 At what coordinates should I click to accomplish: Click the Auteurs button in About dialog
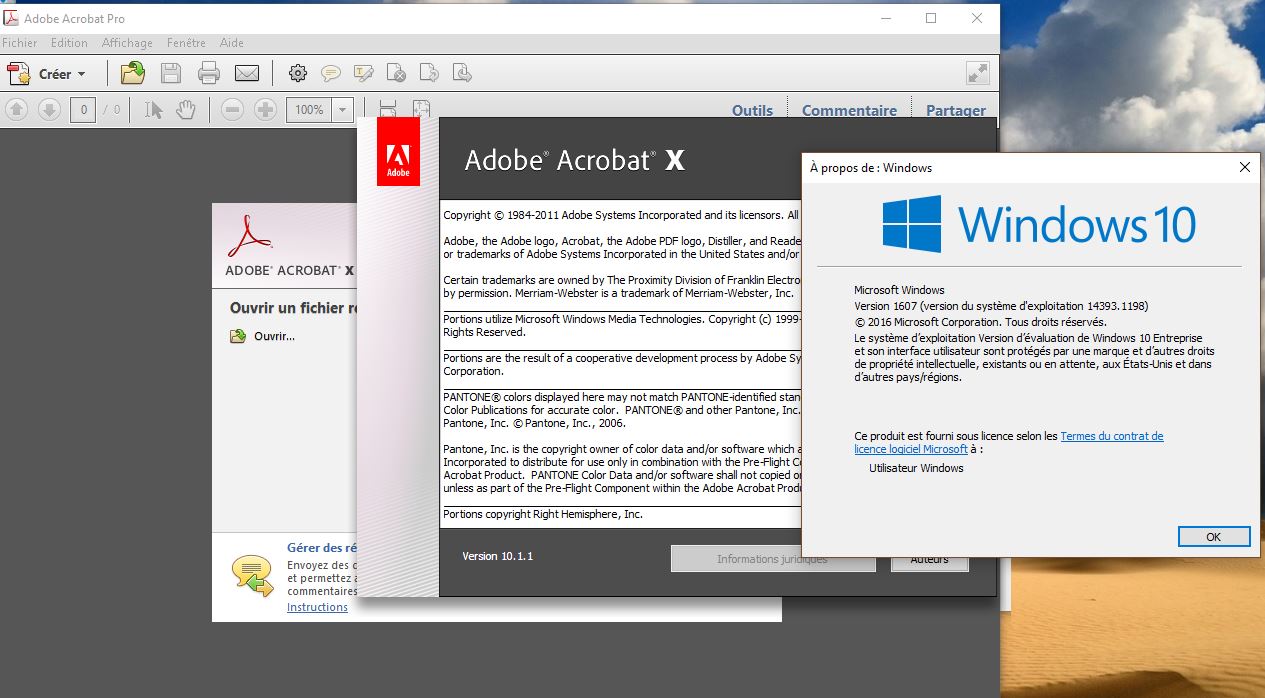(x=929, y=560)
